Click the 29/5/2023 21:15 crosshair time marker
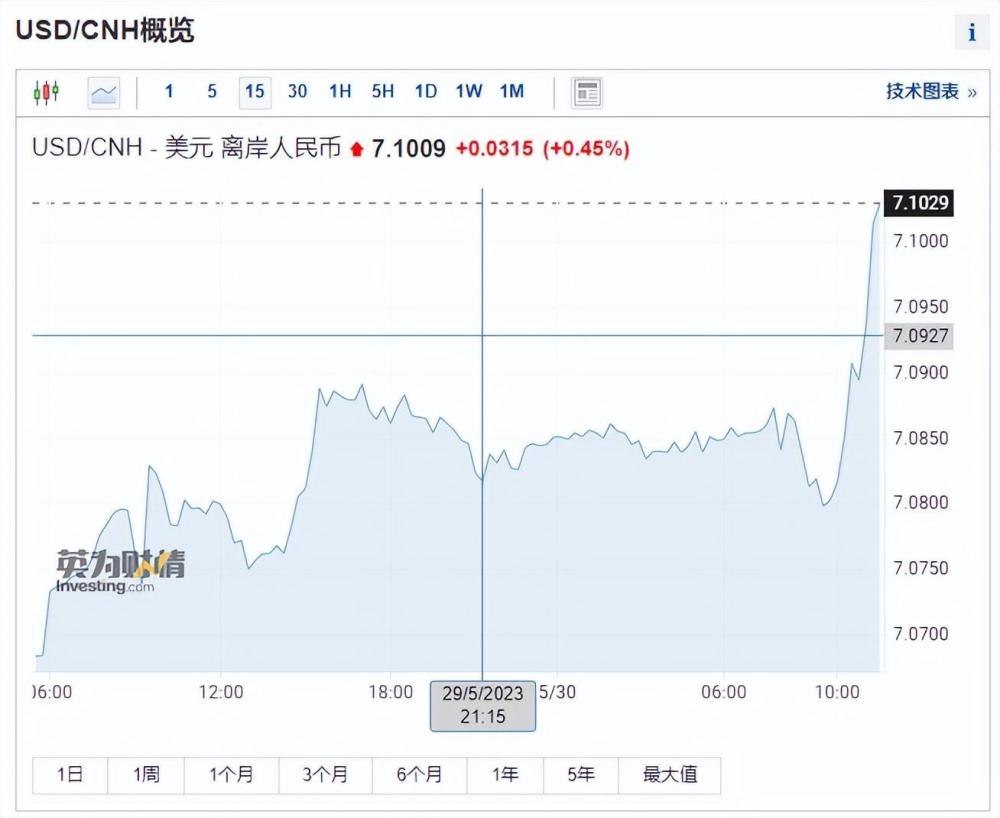Screen dimensions: 1000x818 (x=483, y=706)
